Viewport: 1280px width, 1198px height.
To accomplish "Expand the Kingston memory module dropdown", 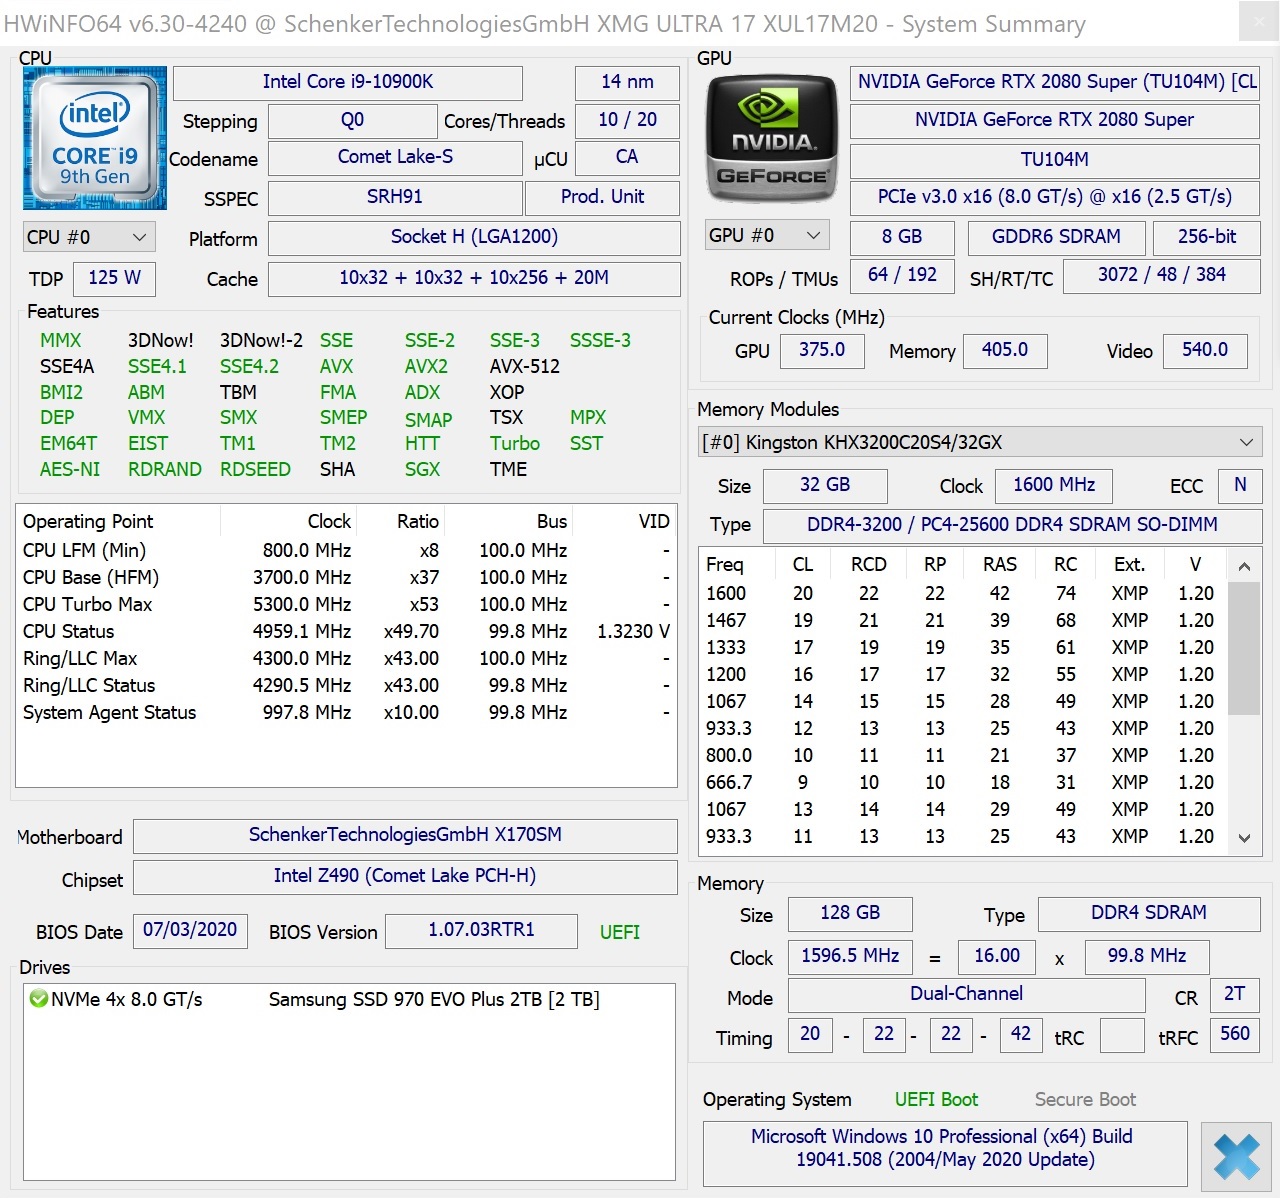I will point(980,442).
